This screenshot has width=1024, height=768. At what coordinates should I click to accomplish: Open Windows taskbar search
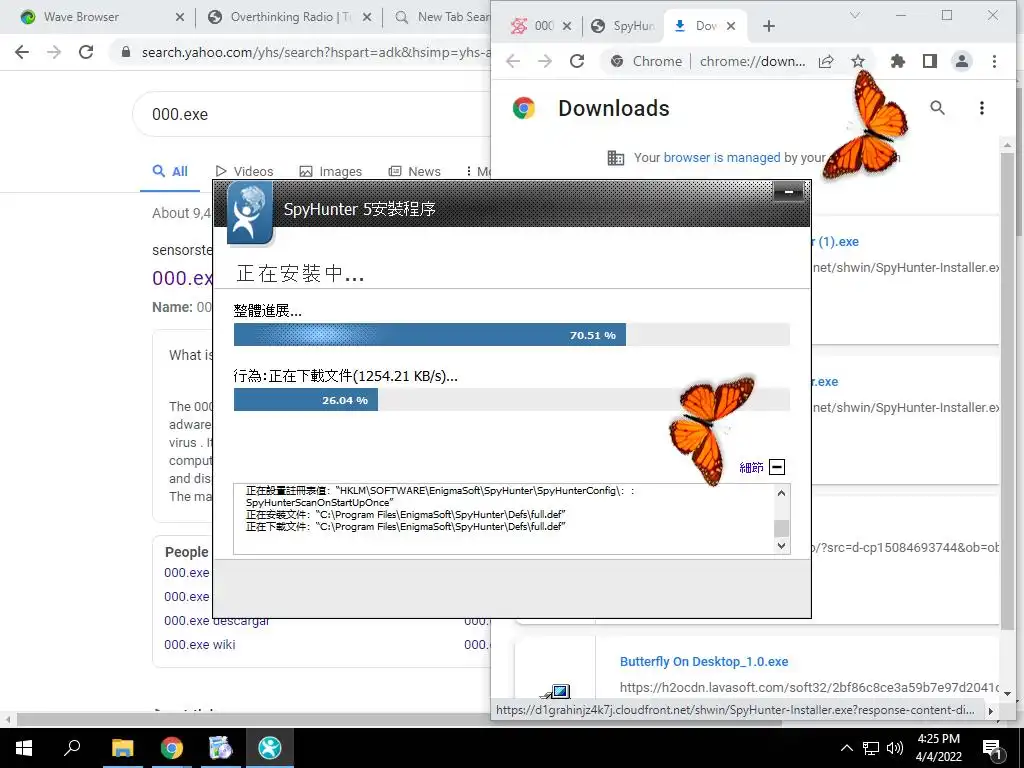72,747
